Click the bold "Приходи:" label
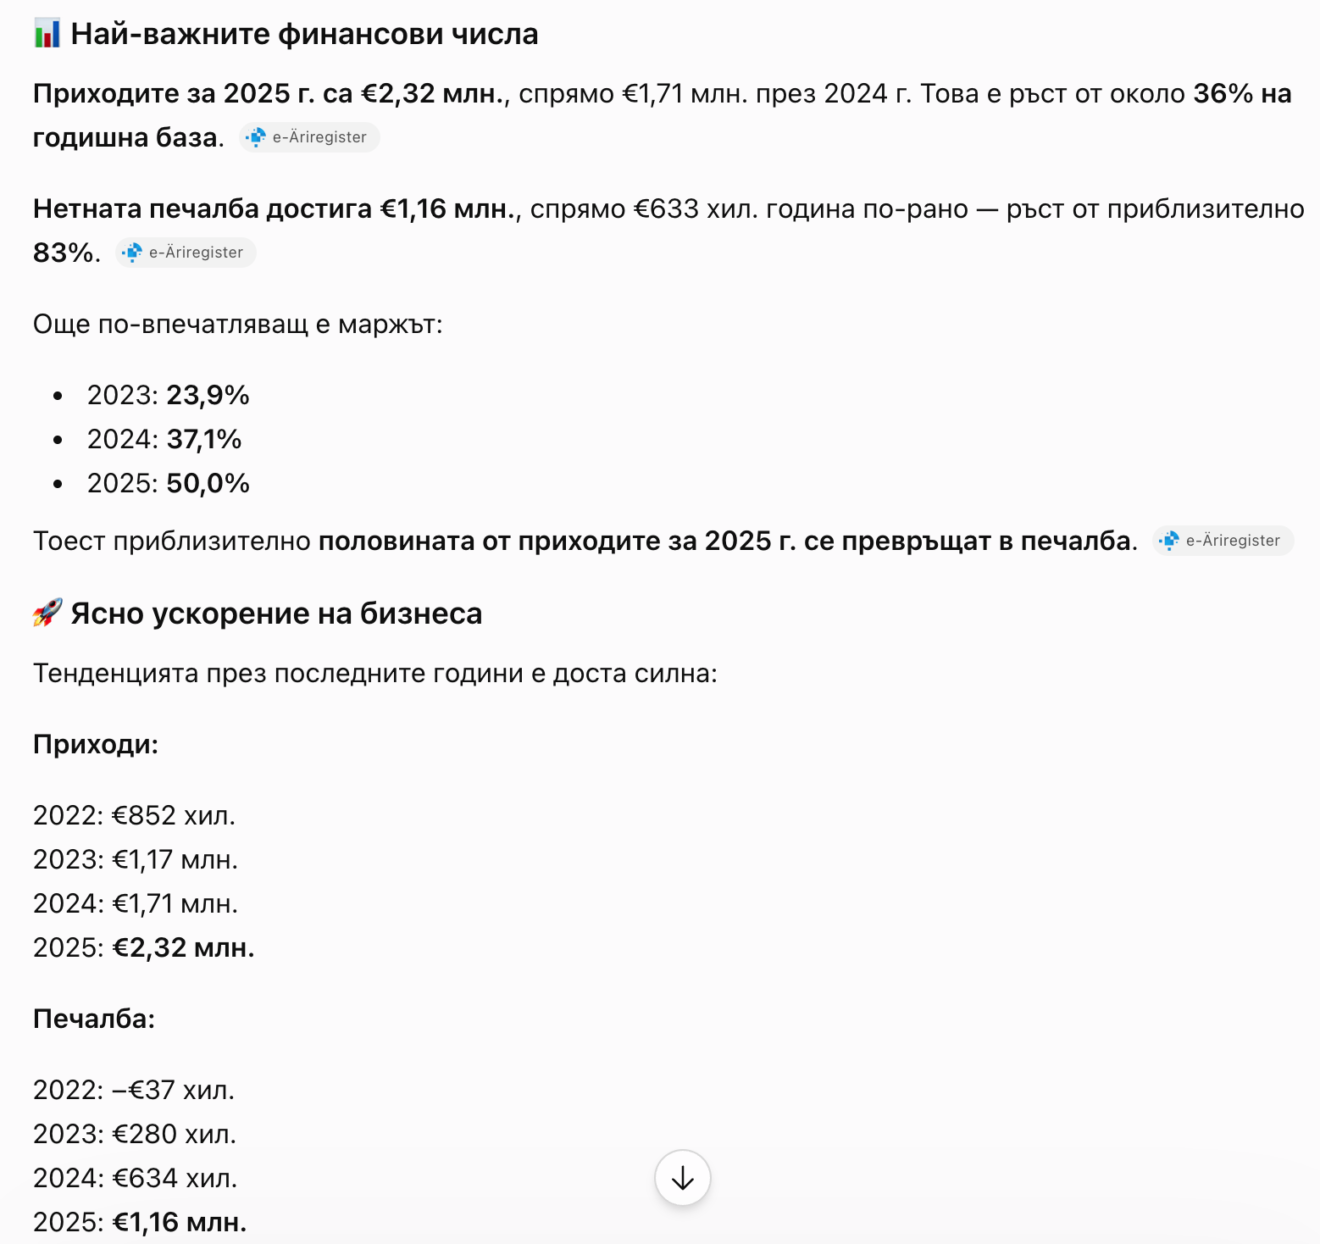 [x=96, y=744]
